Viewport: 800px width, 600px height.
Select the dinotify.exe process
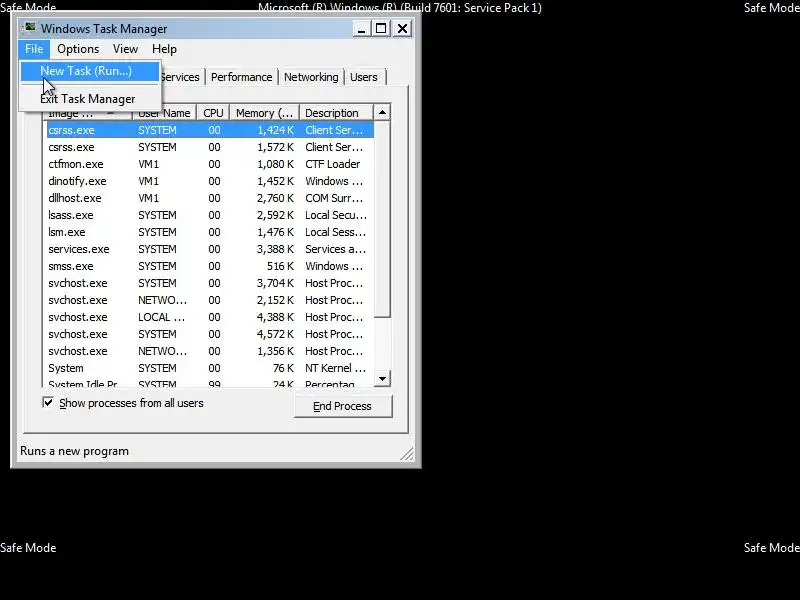(x=210, y=181)
